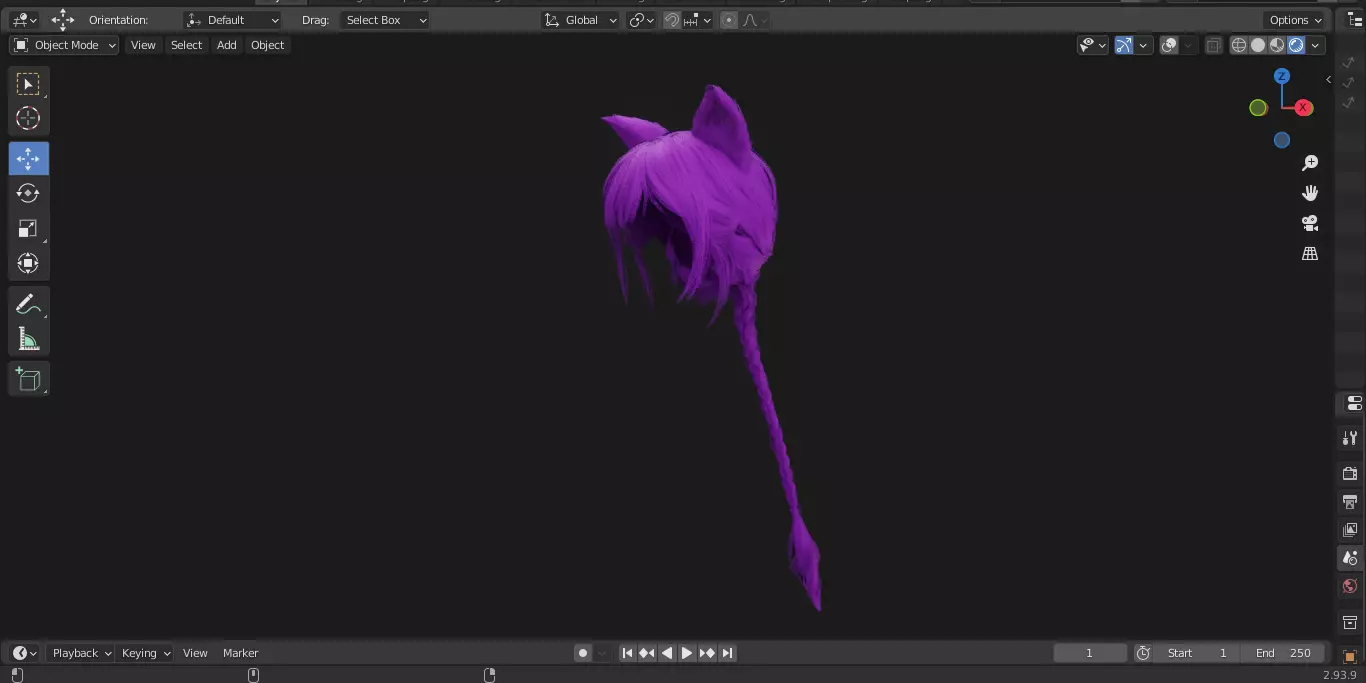Open the 3D viewport editor type dropdown
The width and height of the screenshot is (1366, 683).
coord(24,20)
